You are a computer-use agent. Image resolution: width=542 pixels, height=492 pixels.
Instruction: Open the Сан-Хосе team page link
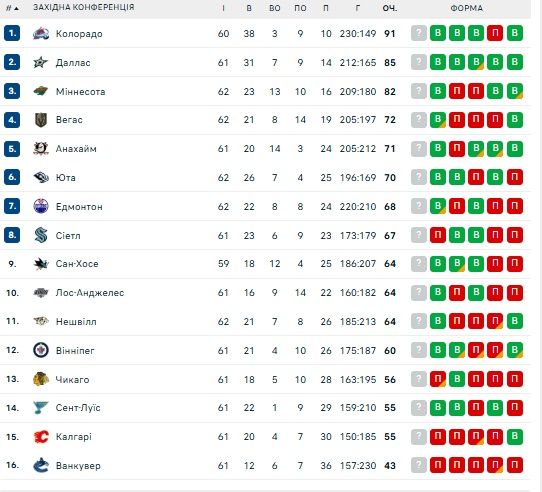(77, 264)
